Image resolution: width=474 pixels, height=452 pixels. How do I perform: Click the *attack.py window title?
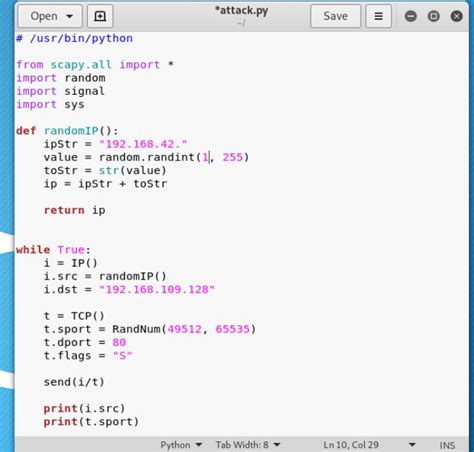pos(241,11)
